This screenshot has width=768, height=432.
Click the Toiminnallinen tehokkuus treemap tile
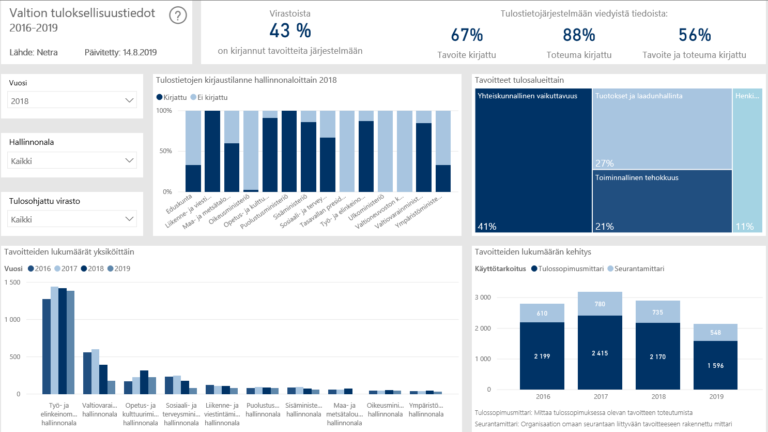660,200
